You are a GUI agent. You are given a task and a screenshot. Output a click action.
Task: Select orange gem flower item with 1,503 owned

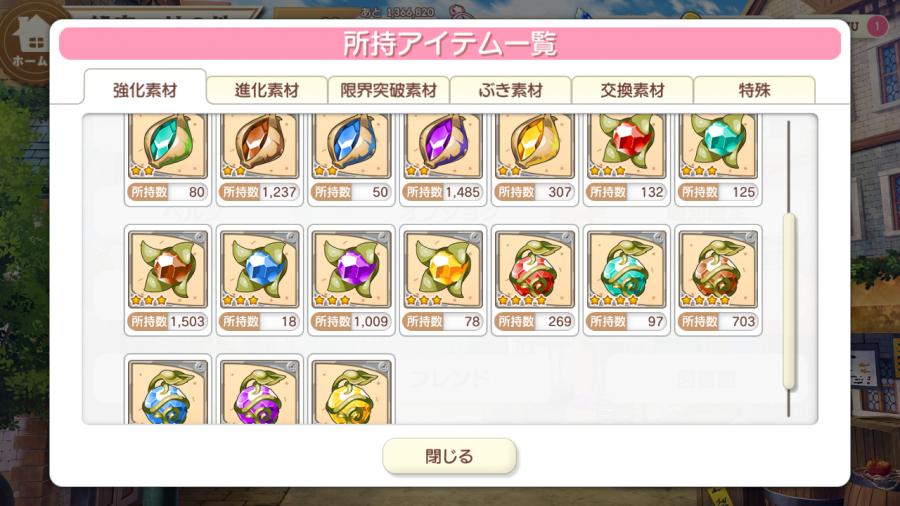point(168,280)
